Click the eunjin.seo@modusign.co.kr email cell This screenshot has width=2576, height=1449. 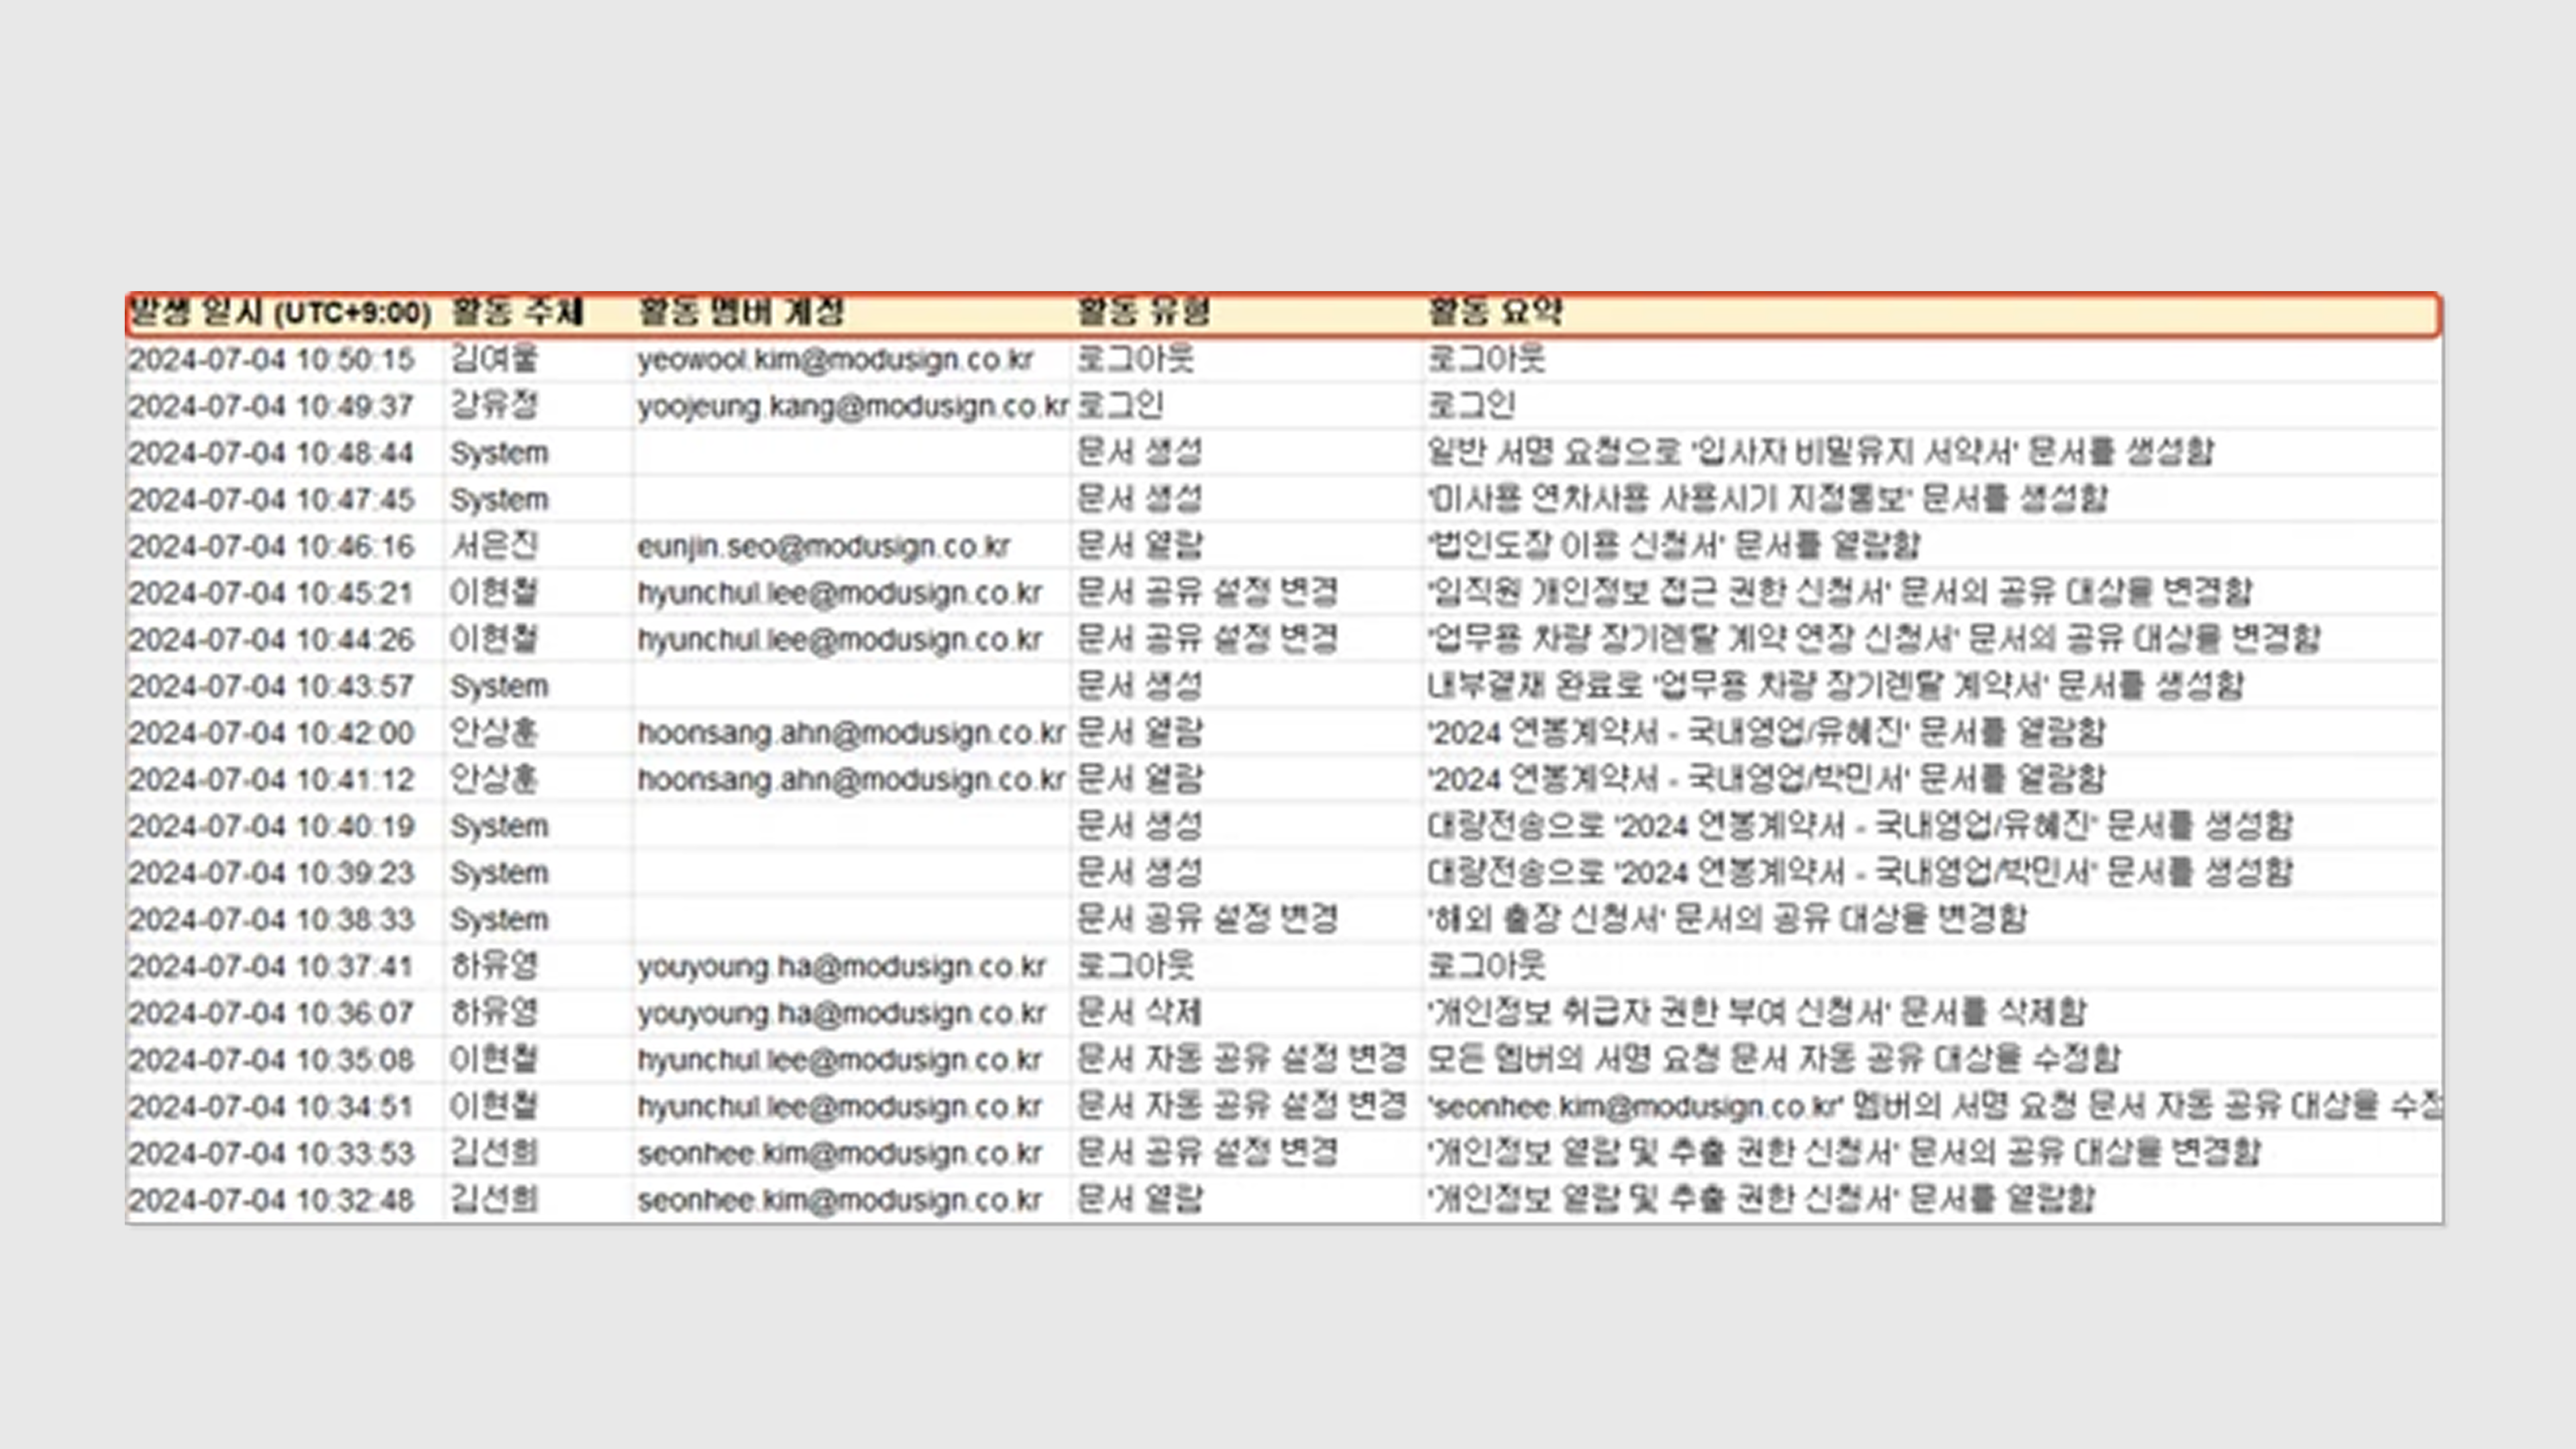(823, 546)
